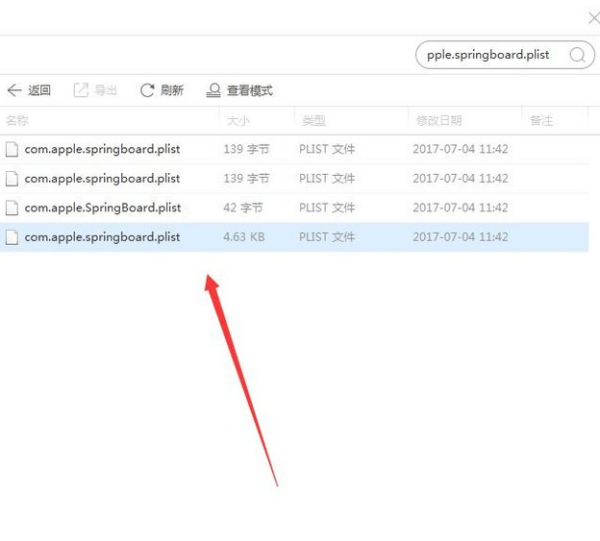Click the back arrow icon
This screenshot has height=541, width=600.
15,90
